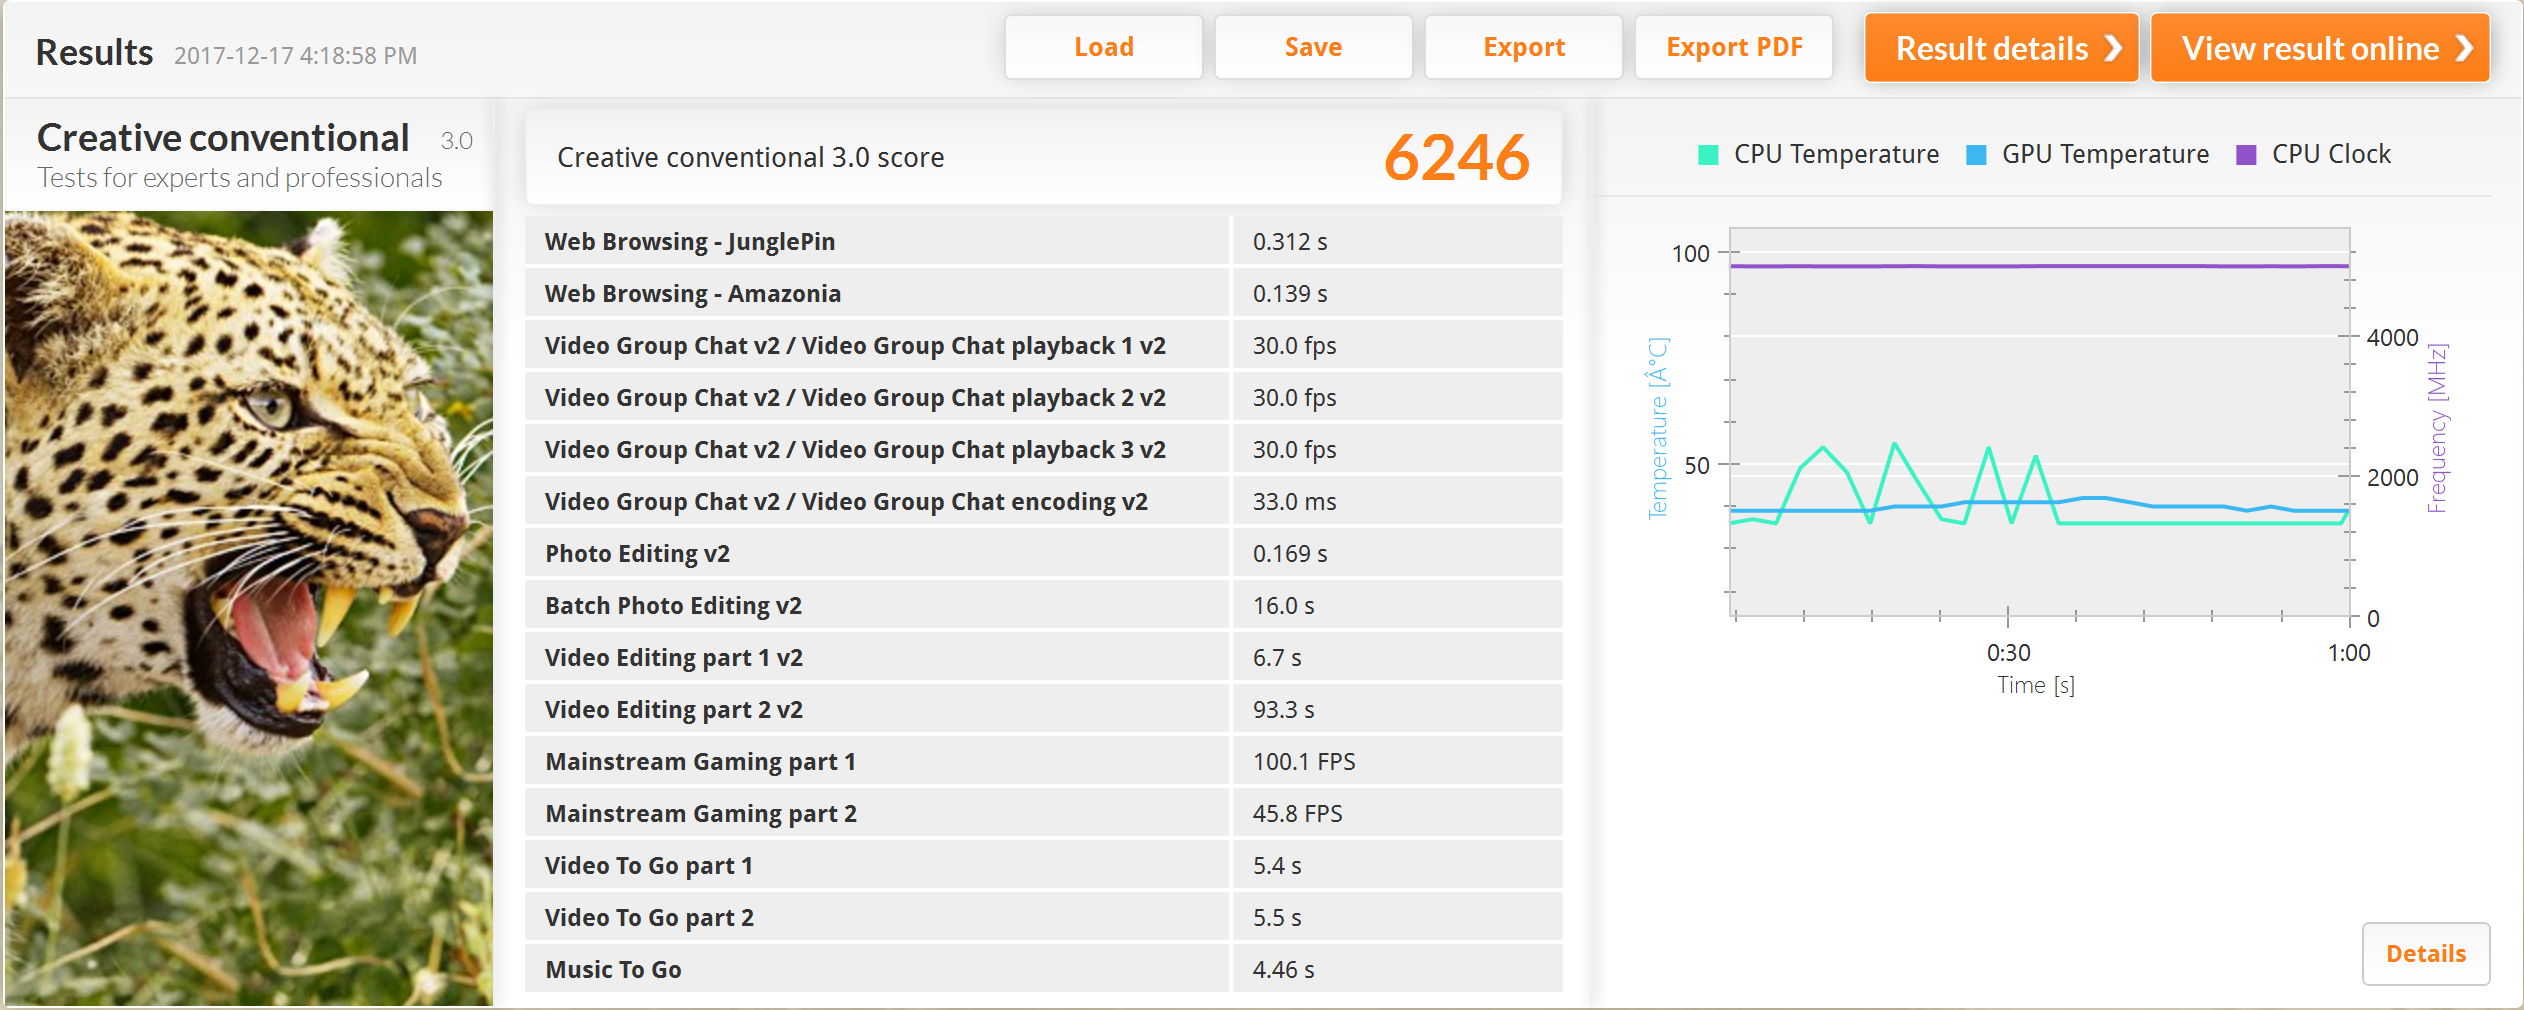This screenshot has height=1010, width=2524.
Task: Click the Load button
Action: pyautogui.click(x=1103, y=47)
